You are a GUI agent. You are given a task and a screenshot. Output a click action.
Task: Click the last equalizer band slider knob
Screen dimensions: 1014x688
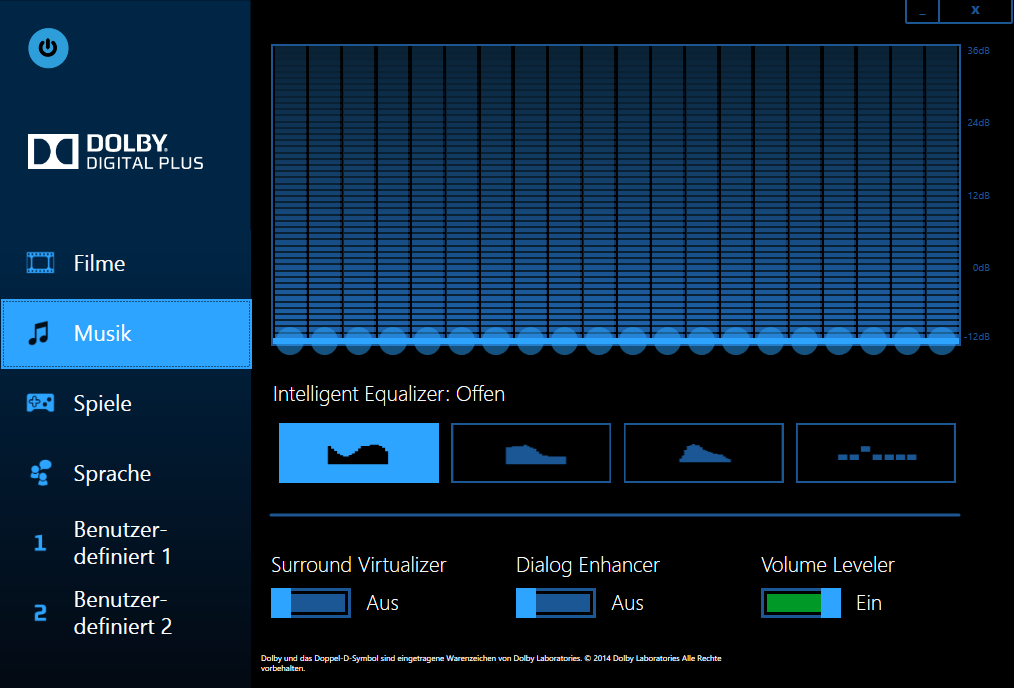(x=942, y=341)
